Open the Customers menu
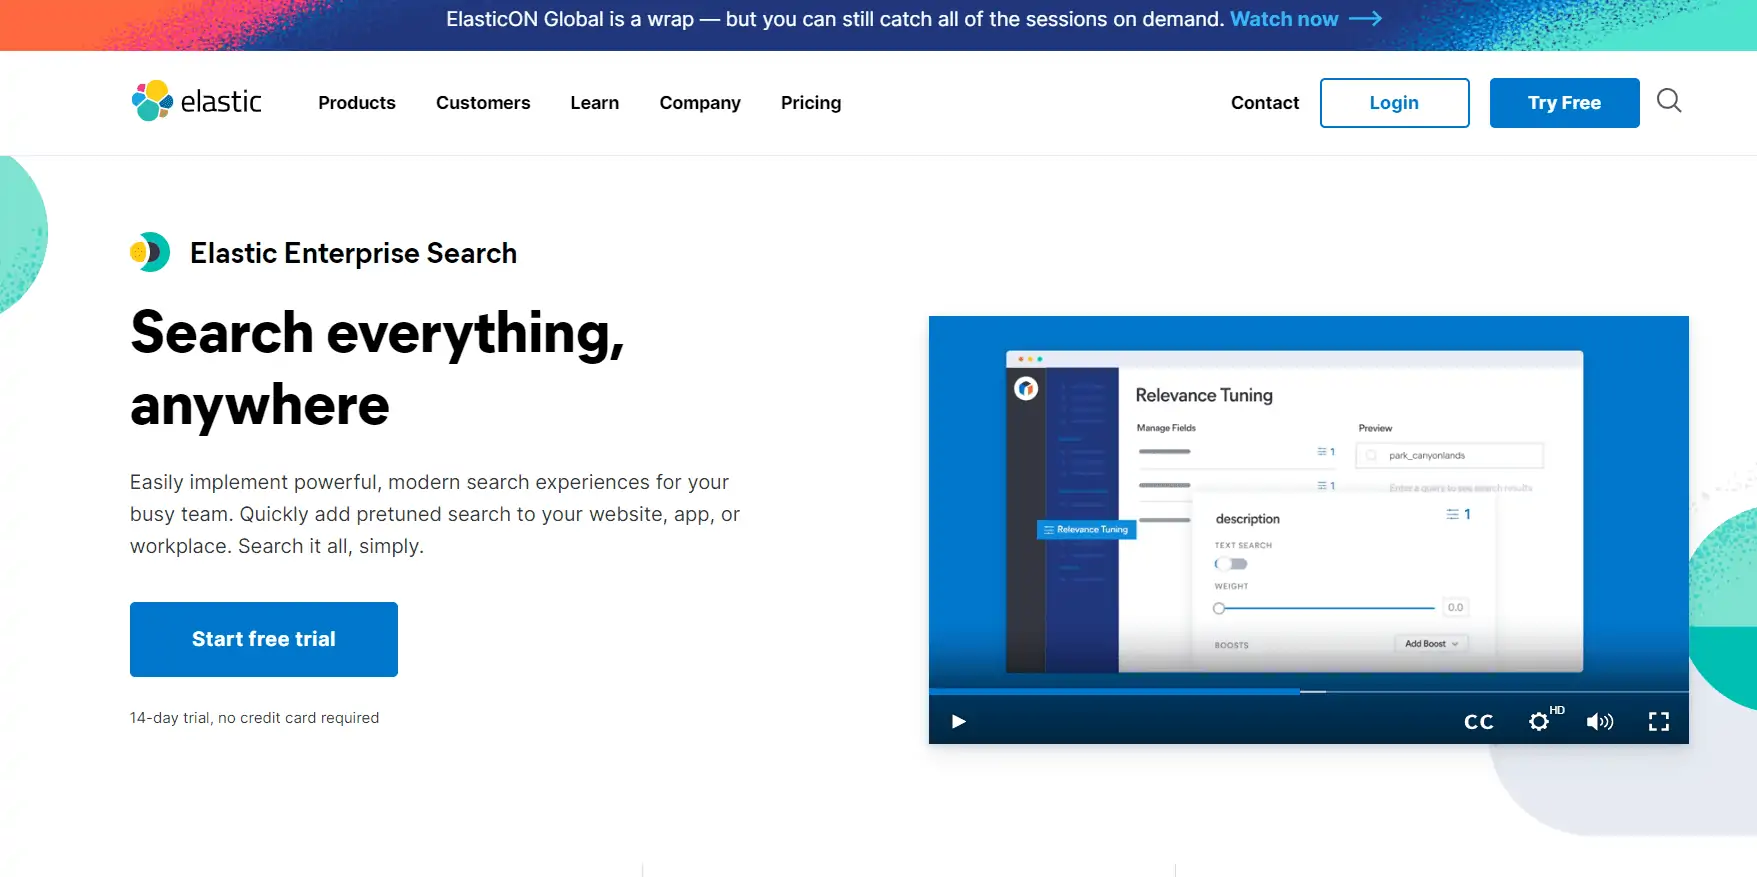The image size is (1757, 877). (483, 103)
